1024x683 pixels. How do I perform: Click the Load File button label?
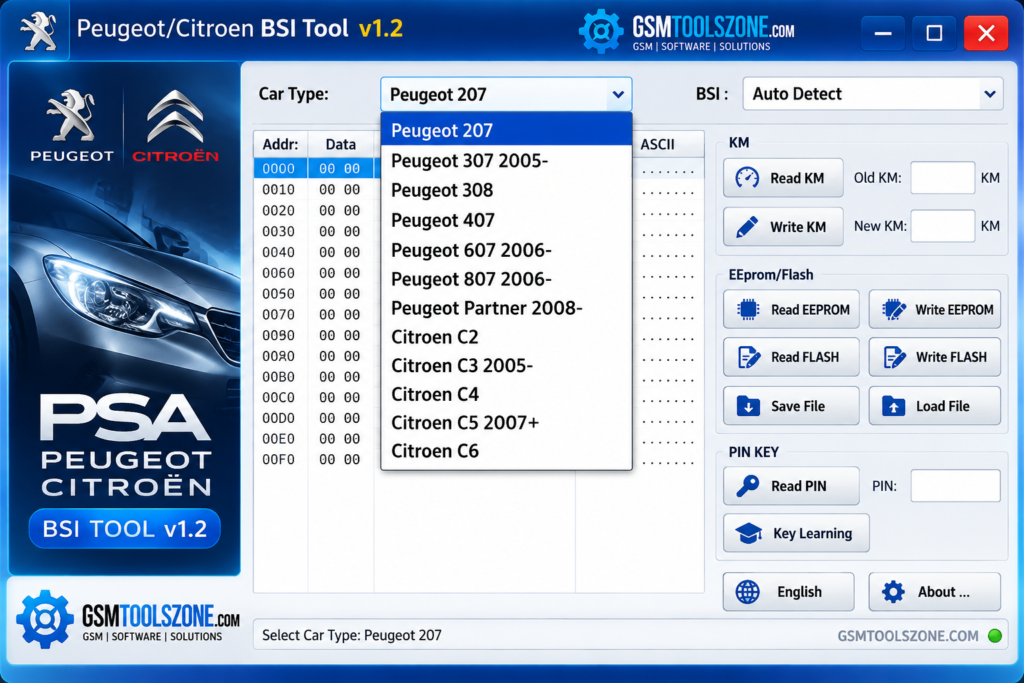pos(942,406)
